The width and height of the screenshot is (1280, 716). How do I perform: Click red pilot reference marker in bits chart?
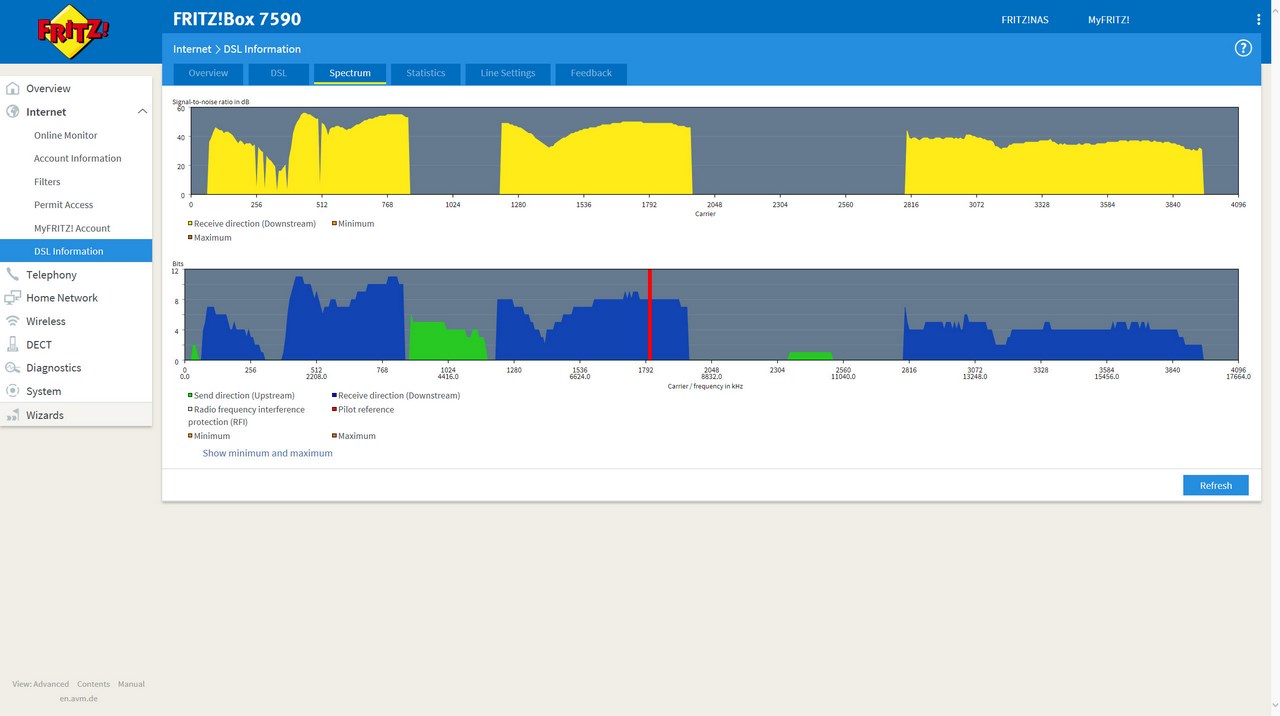(x=650, y=314)
